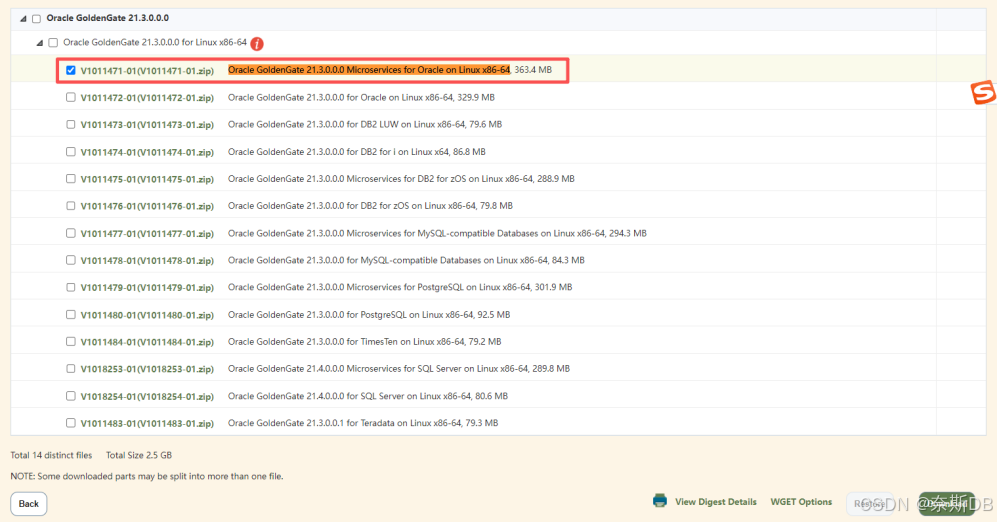Open the V1011484-01.zip link

(x=147, y=342)
